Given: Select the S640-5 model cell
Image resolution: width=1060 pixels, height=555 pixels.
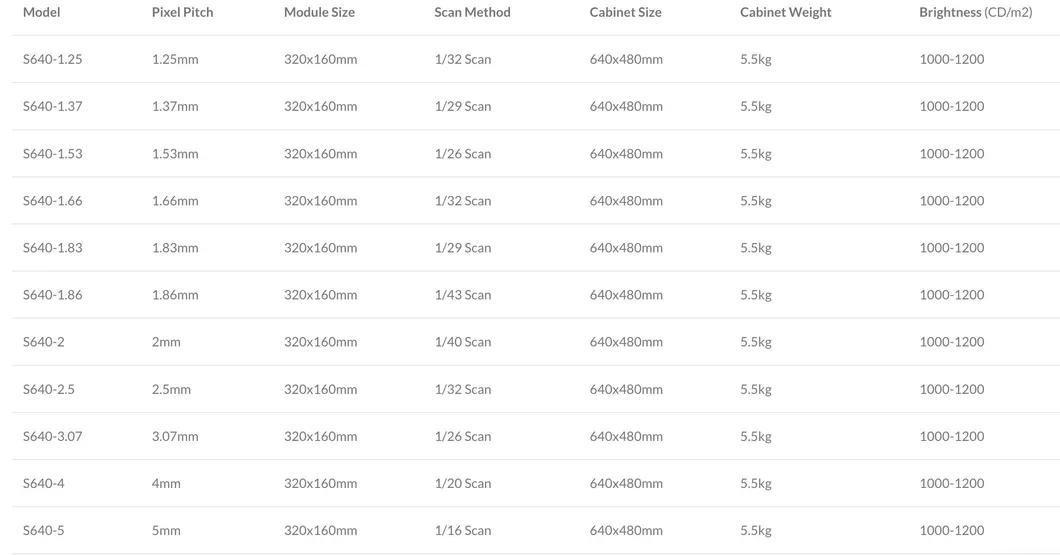Looking at the screenshot, I should coord(43,530).
